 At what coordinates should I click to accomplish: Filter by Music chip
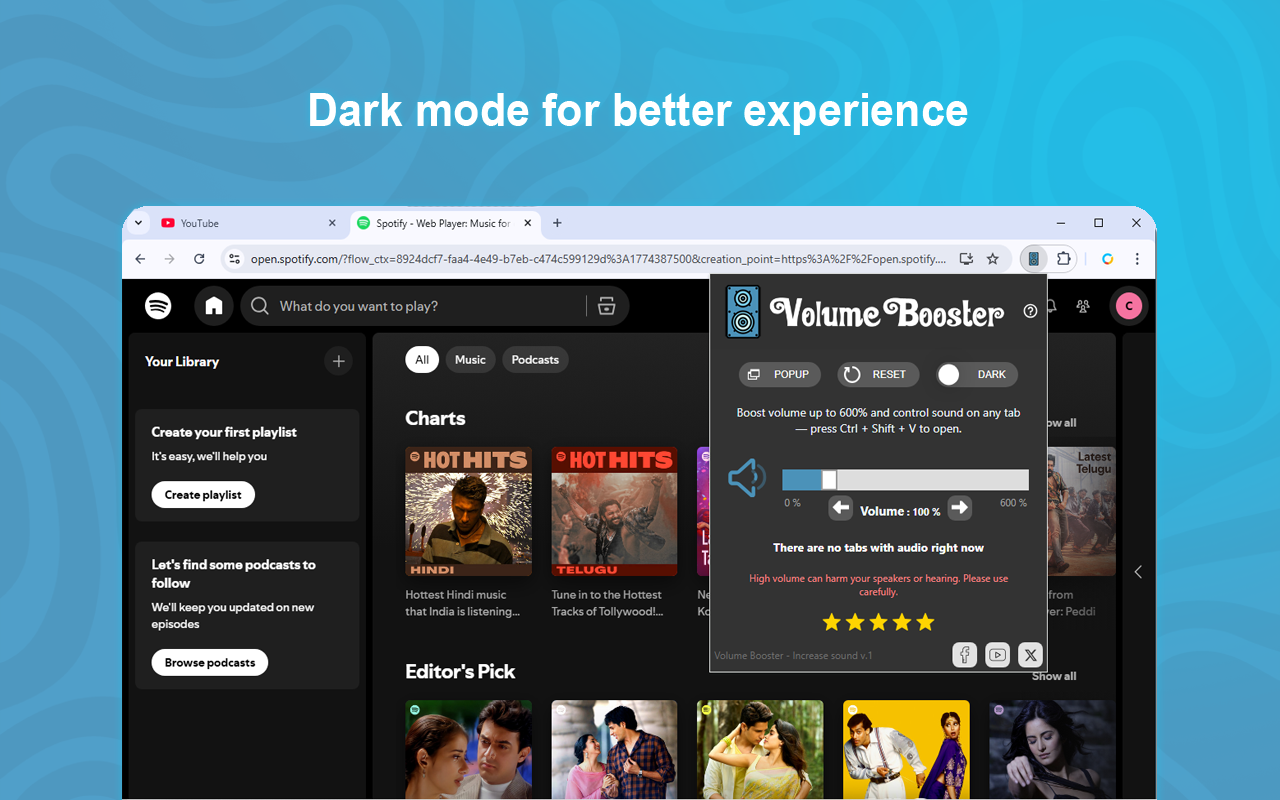(x=470, y=360)
